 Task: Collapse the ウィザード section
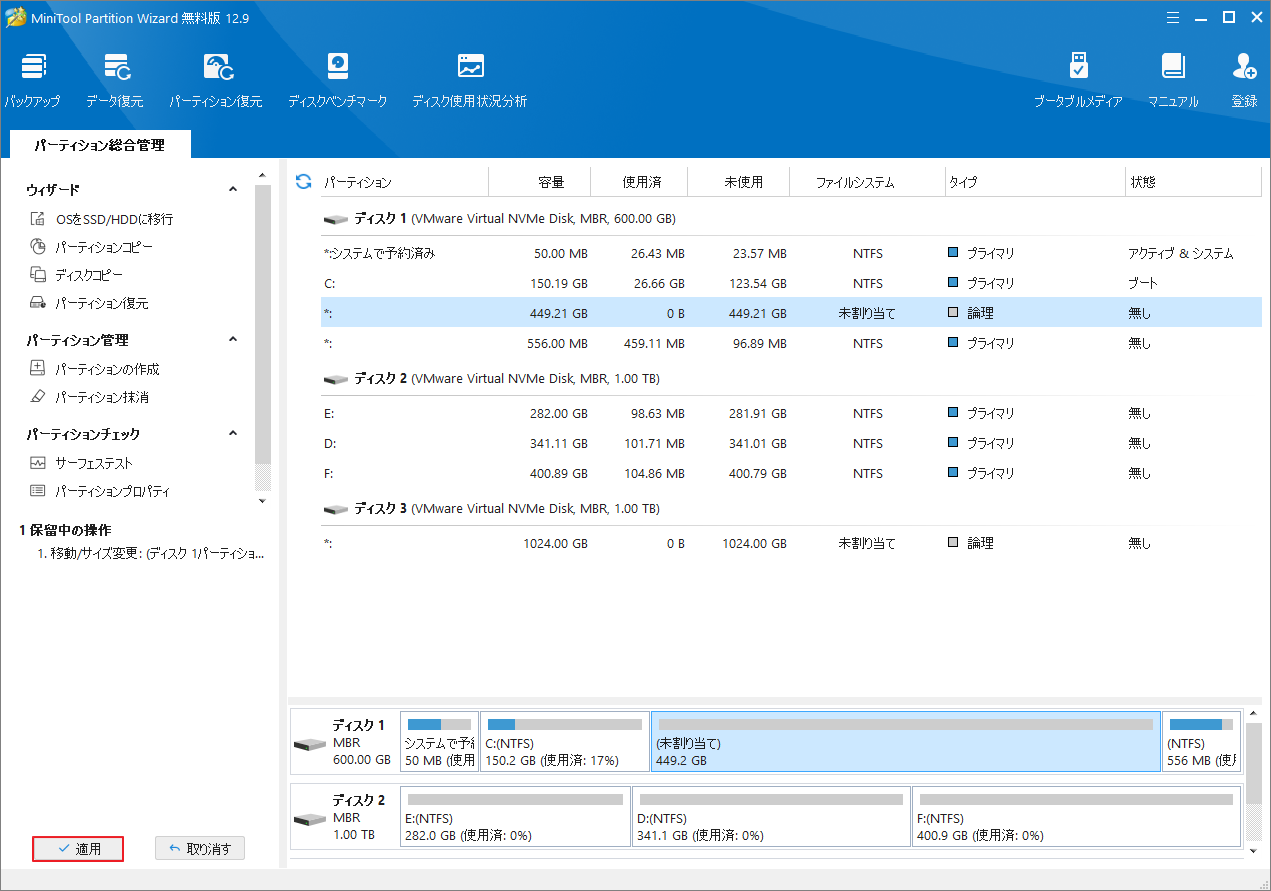coord(233,189)
